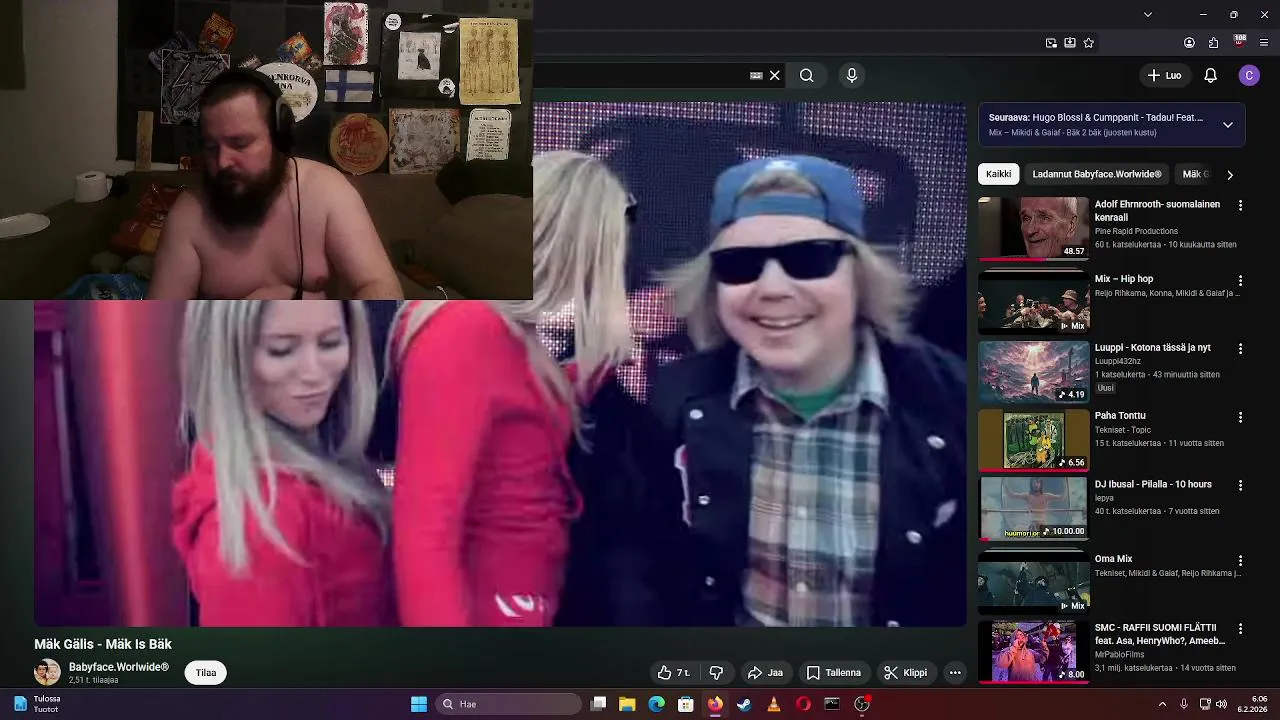
Task: Open the Luo create menu
Action: tap(1164, 75)
